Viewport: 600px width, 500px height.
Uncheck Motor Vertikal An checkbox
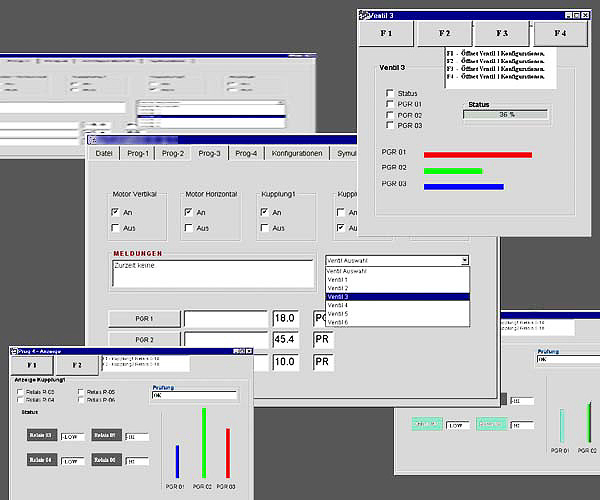[x=115, y=212]
